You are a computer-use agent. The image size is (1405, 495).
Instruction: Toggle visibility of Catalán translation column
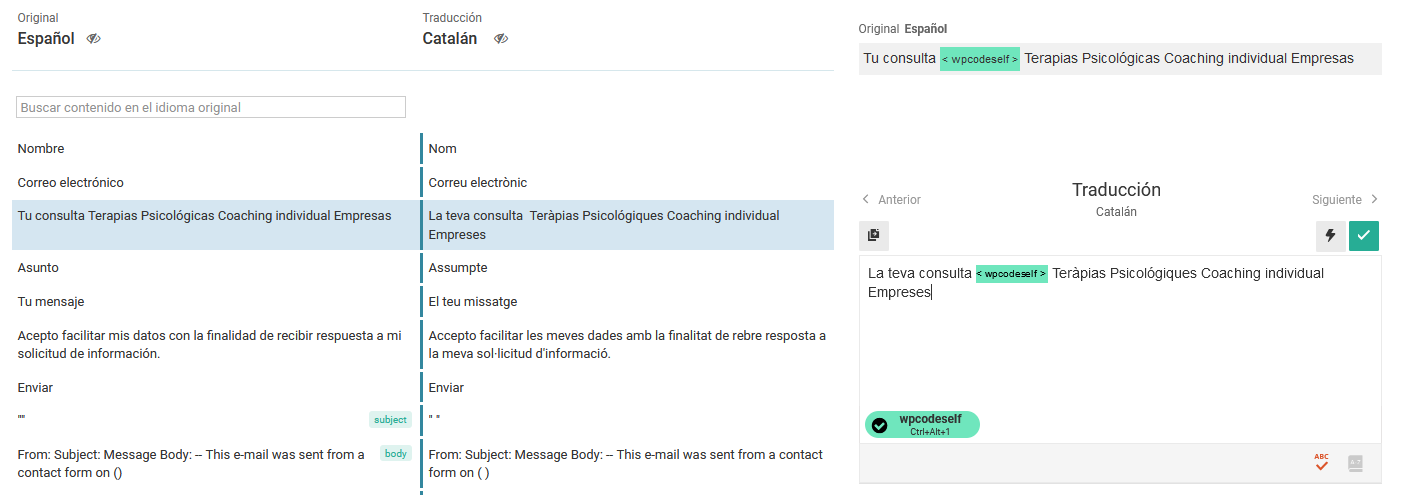501,39
